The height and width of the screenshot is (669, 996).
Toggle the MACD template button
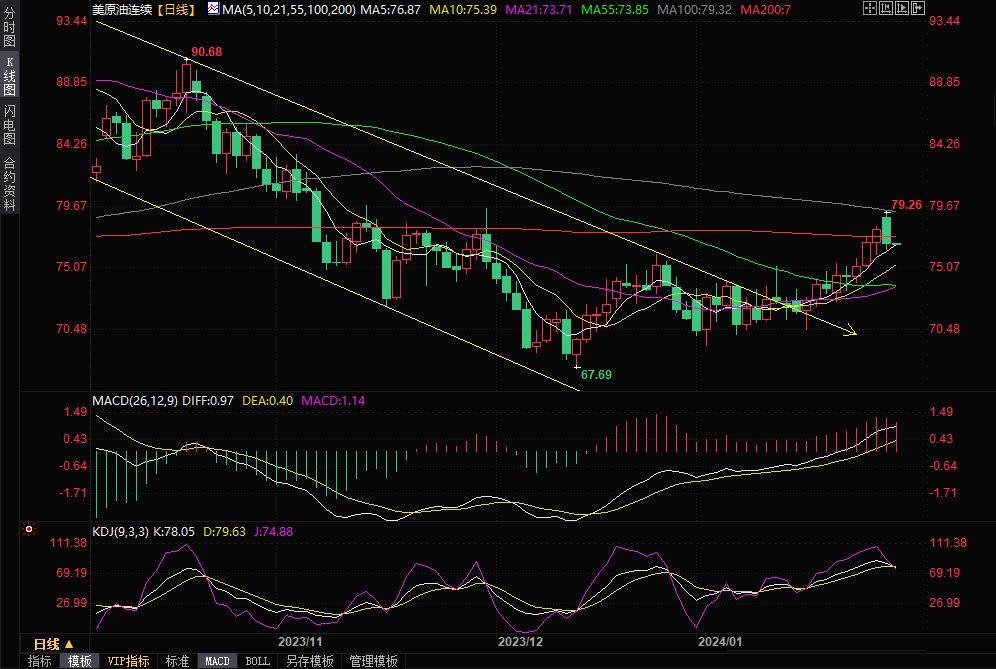tap(217, 661)
